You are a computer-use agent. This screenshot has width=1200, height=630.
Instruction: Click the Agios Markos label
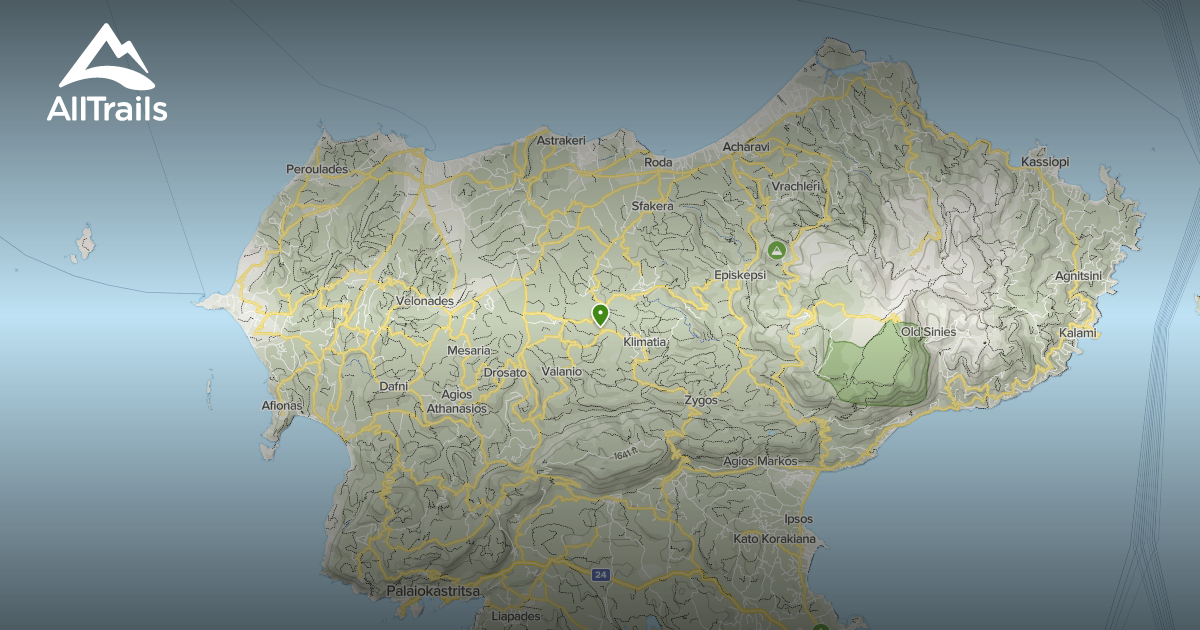click(761, 461)
